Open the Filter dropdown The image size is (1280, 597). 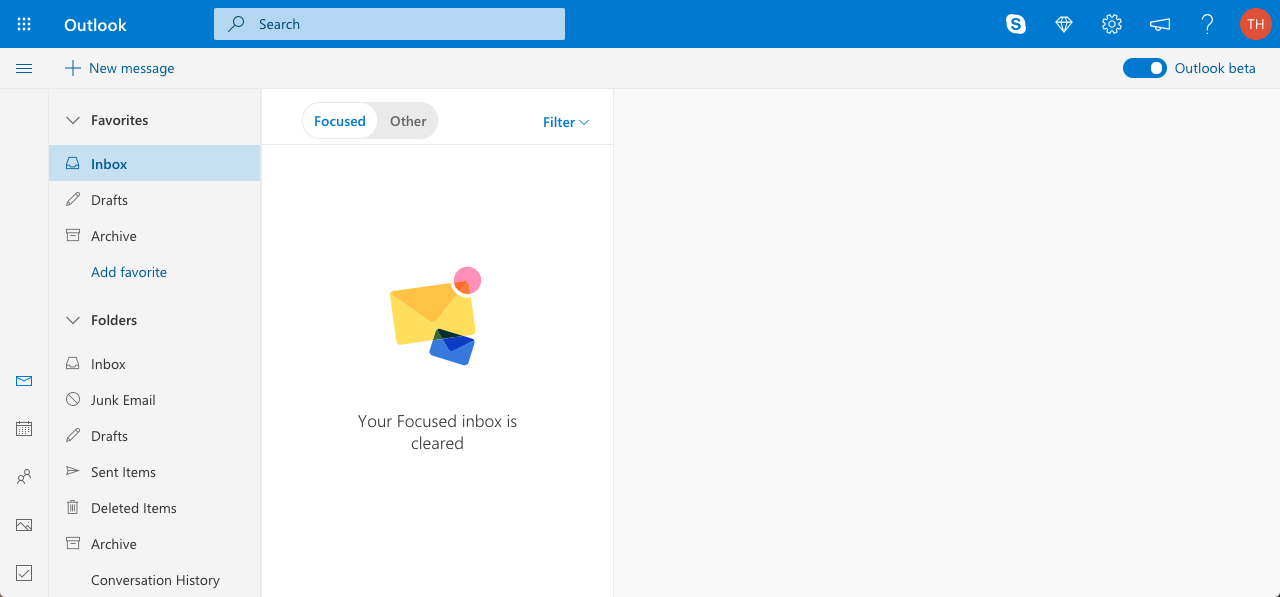pyautogui.click(x=566, y=122)
